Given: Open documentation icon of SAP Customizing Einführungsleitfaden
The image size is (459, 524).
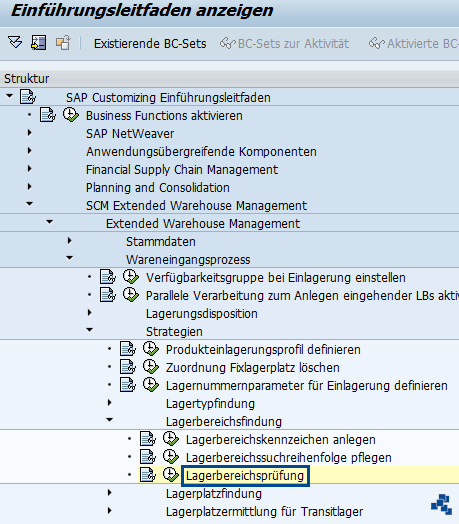Looking at the screenshot, I should point(28,97).
